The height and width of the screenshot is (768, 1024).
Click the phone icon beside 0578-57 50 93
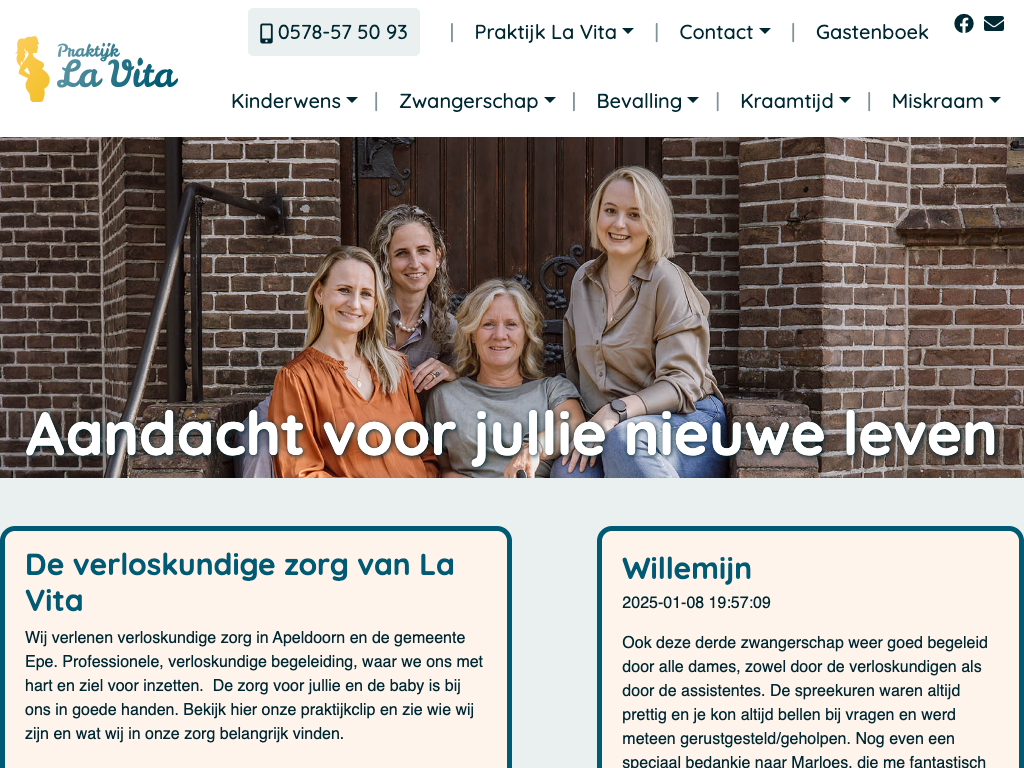coord(266,33)
